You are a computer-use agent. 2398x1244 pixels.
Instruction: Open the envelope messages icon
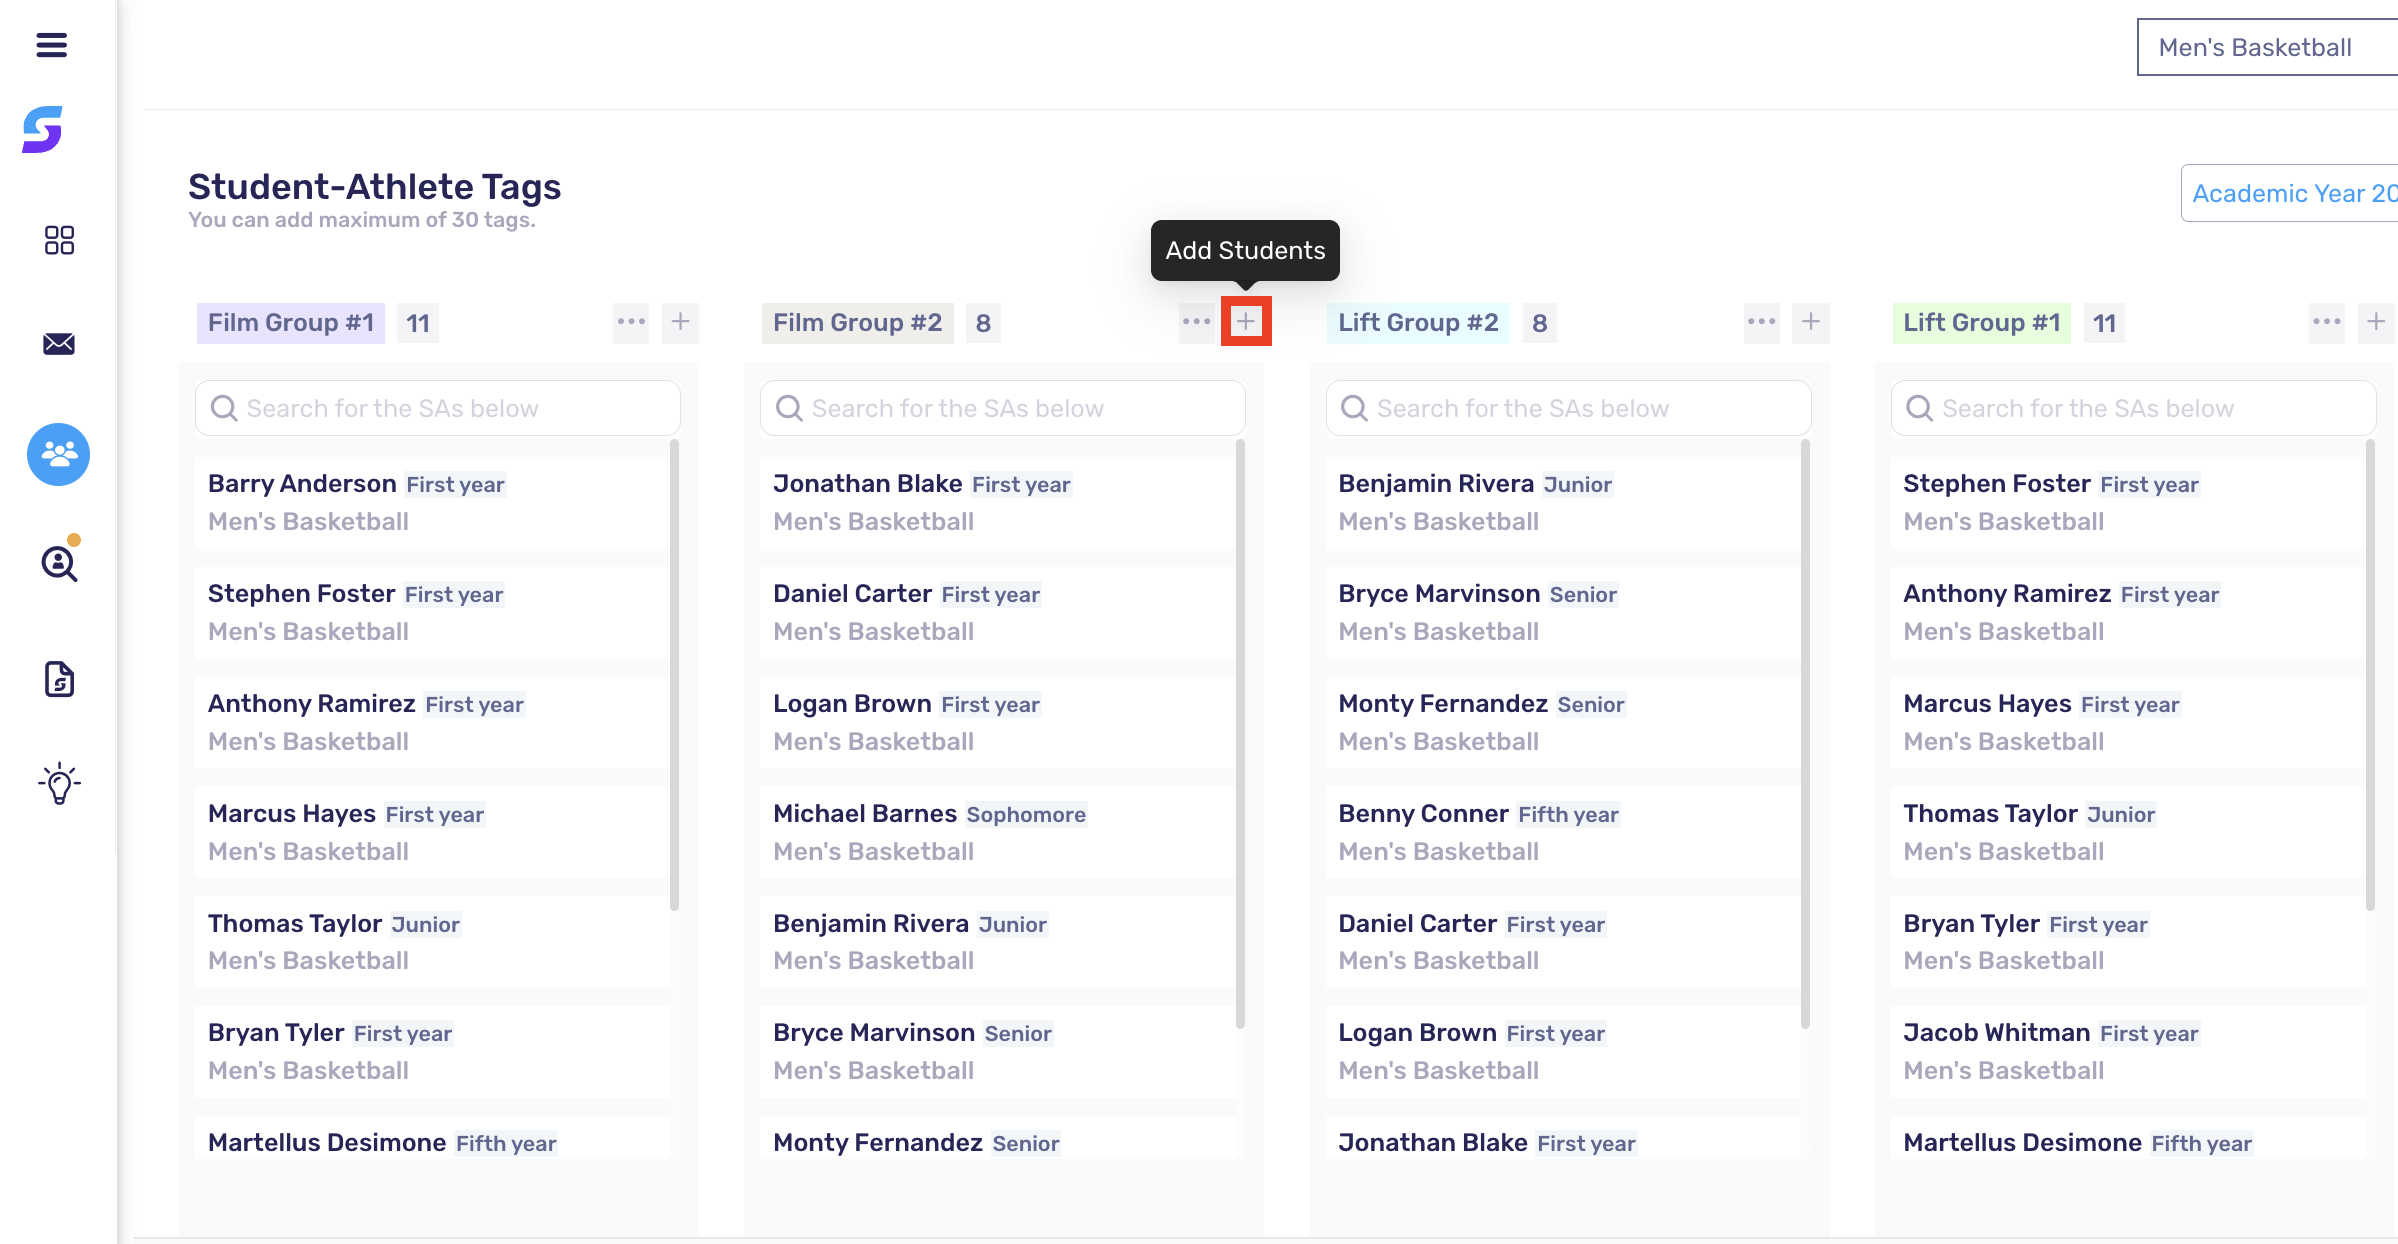point(59,344)
